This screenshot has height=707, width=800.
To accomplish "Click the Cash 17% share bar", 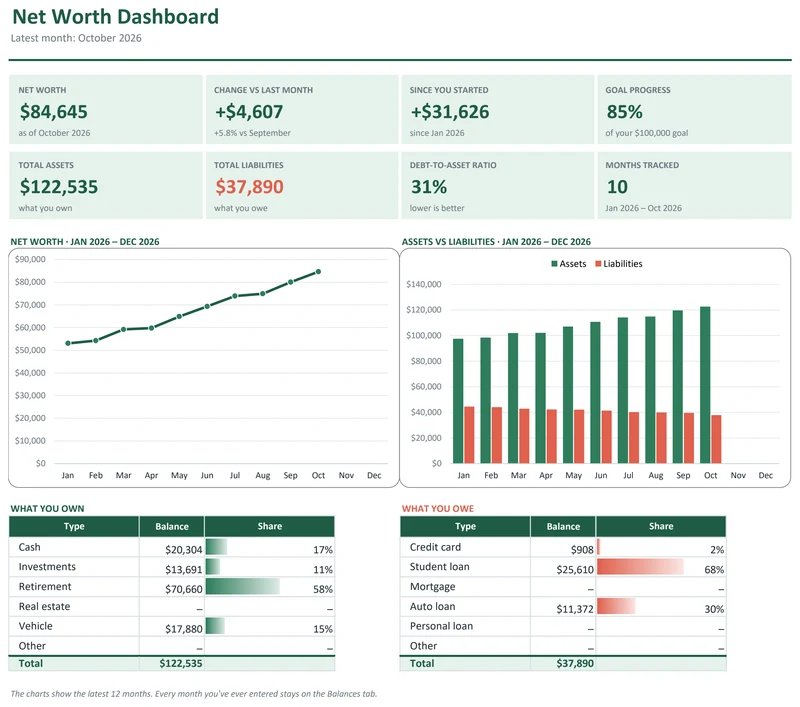I will point(216,547).
